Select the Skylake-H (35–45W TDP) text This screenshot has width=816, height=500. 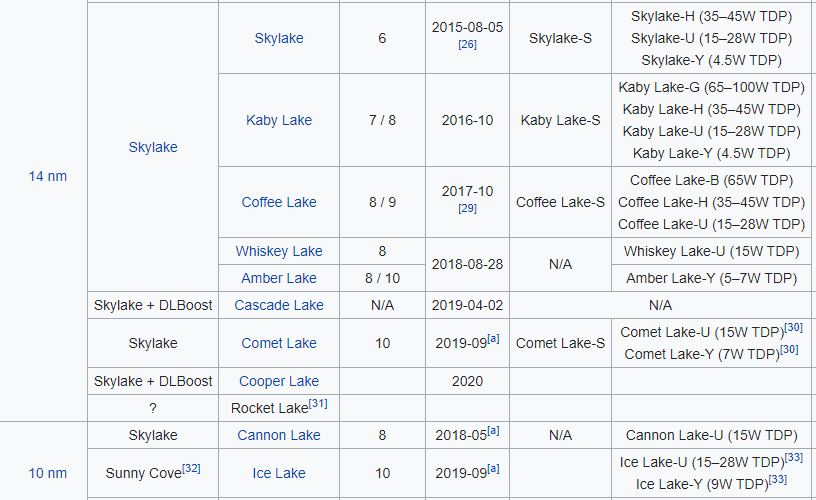[711, 16]
